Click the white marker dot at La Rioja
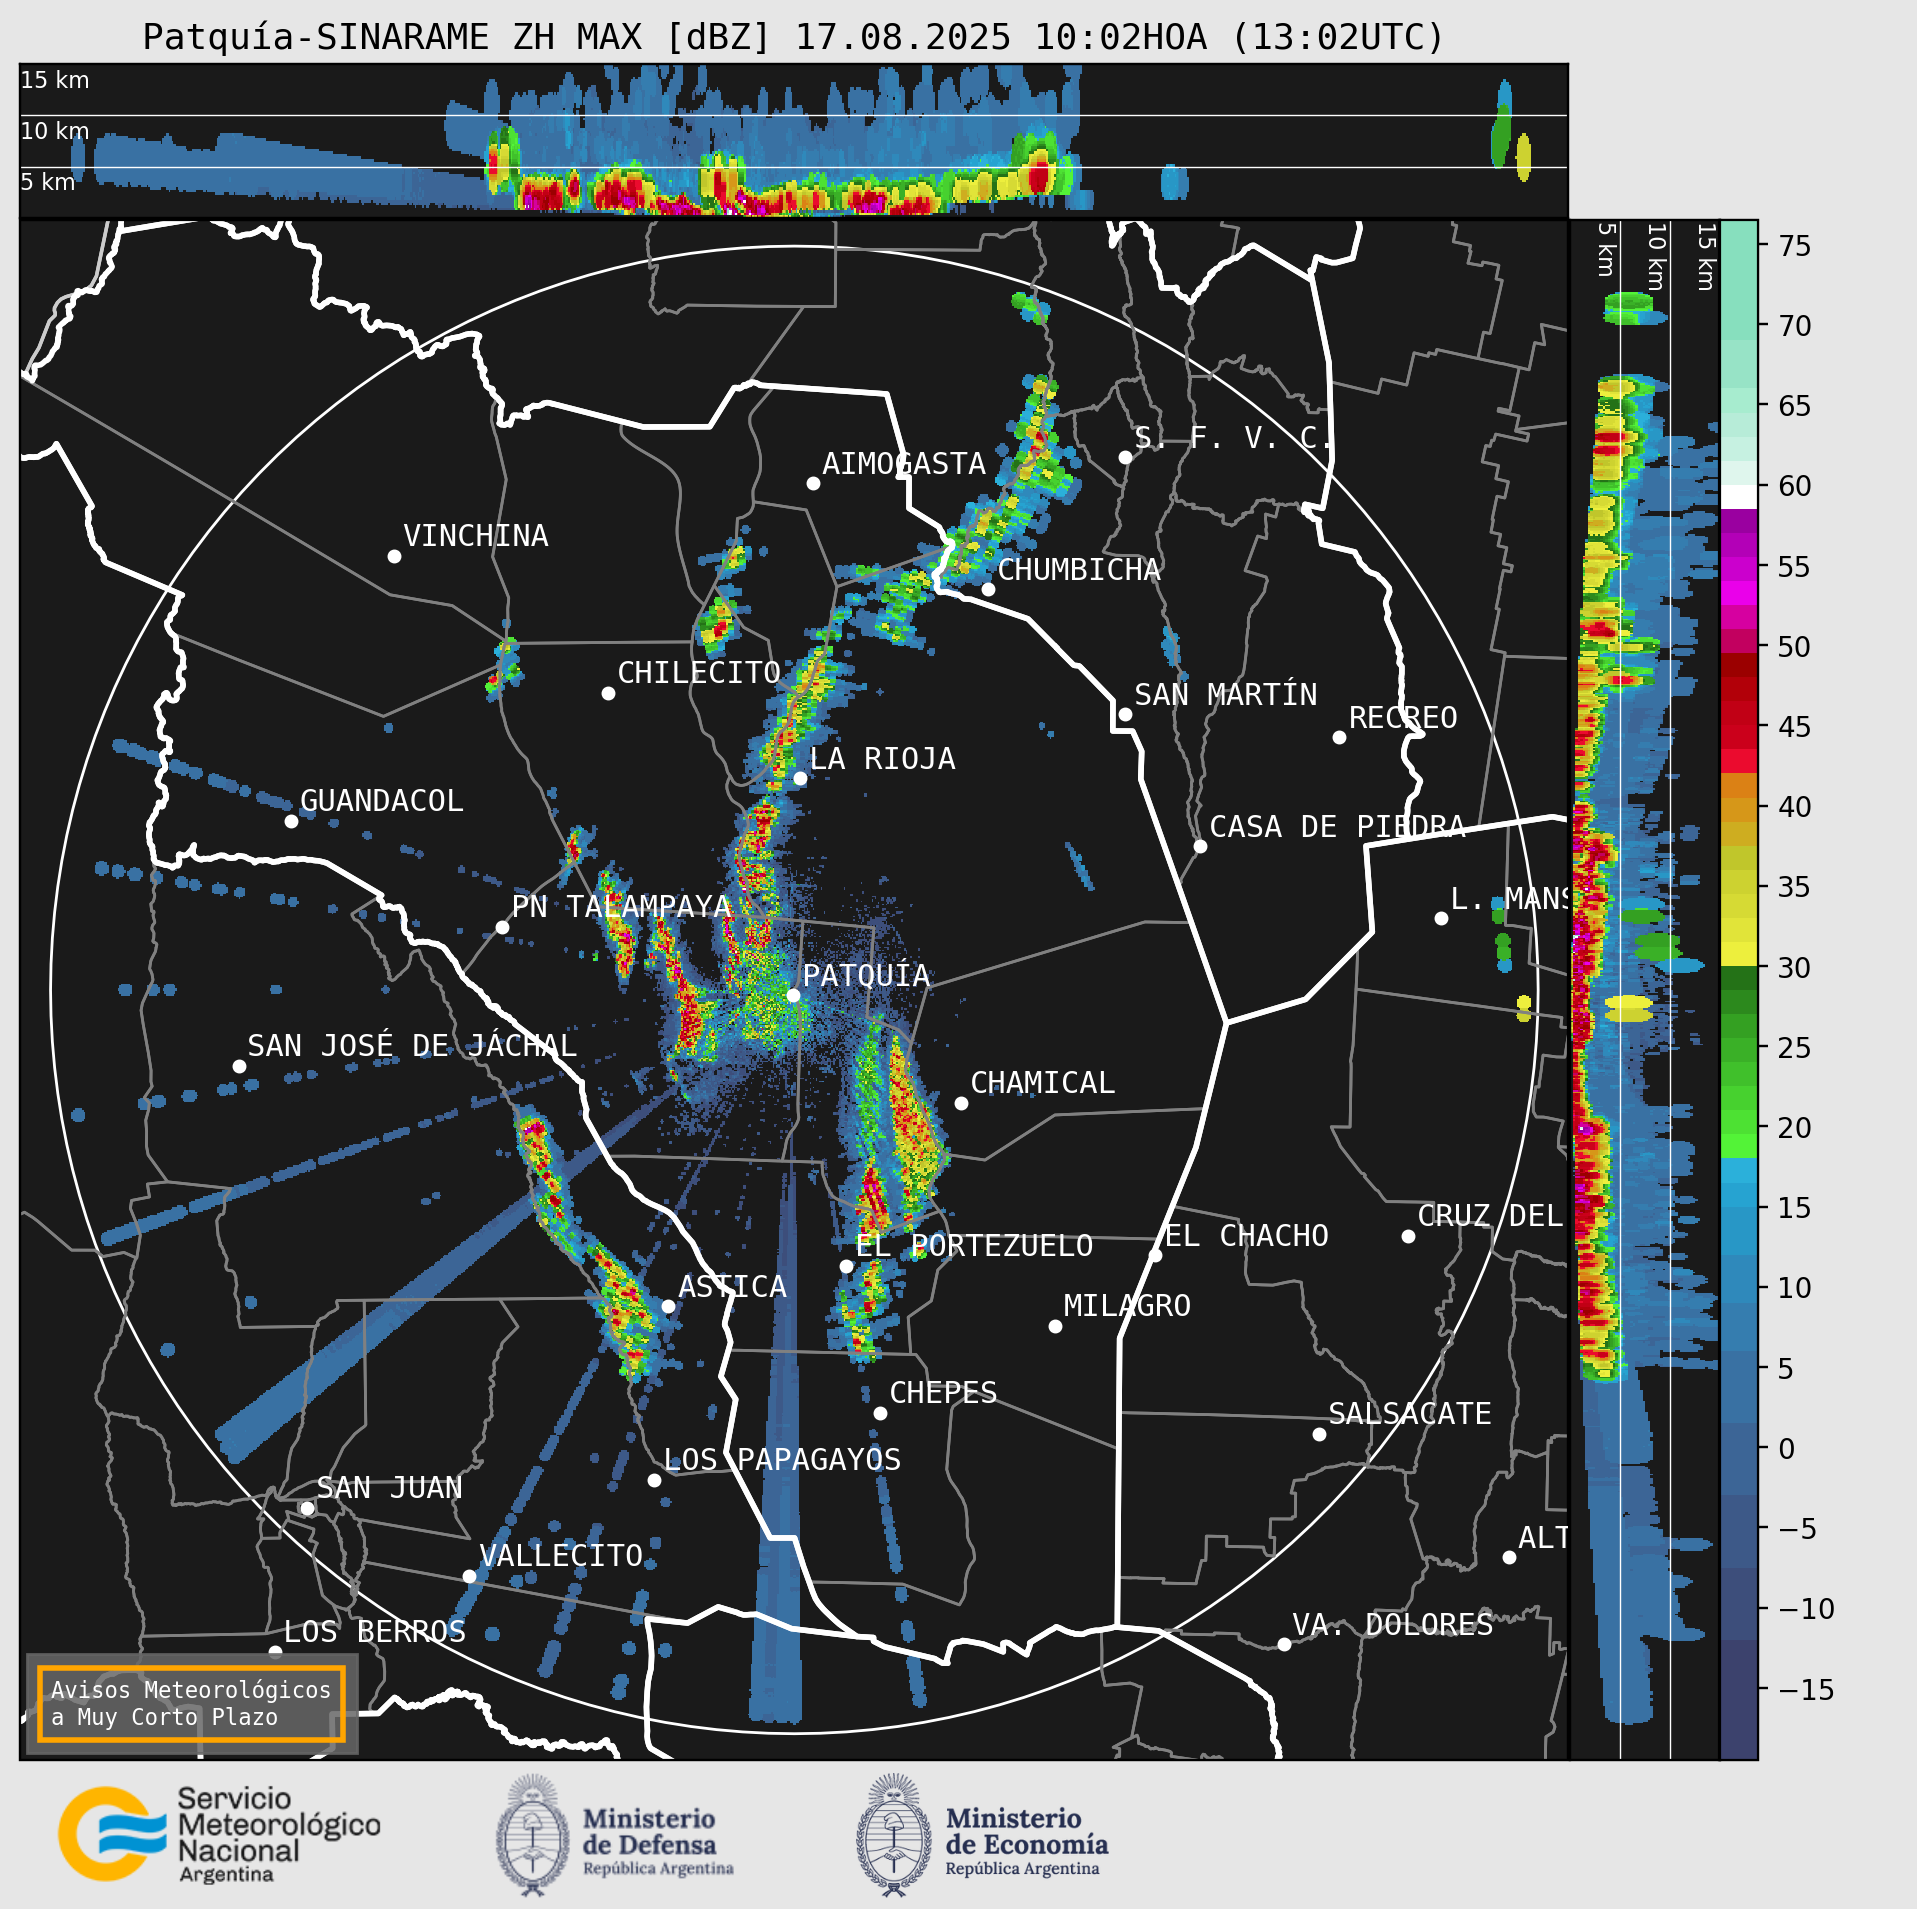This screenshot has height=1909, width=1917. point(800,778)
